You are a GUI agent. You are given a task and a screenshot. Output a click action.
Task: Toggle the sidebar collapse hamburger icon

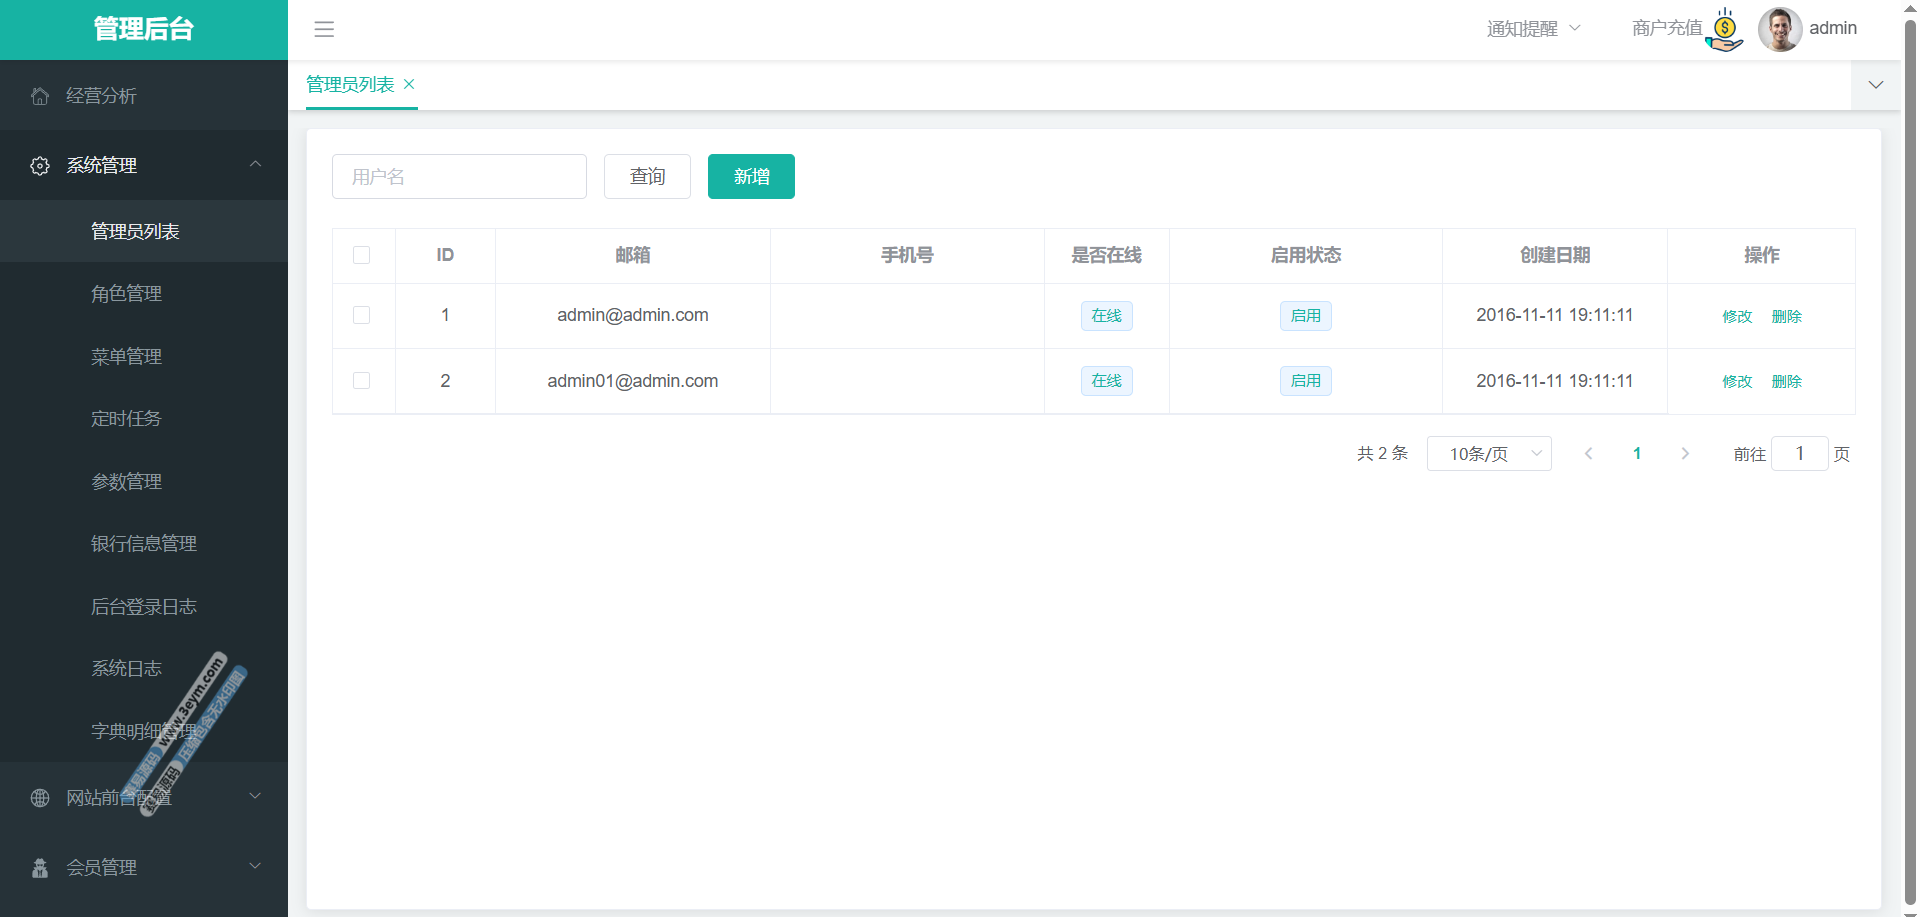[x=324, y=29]
